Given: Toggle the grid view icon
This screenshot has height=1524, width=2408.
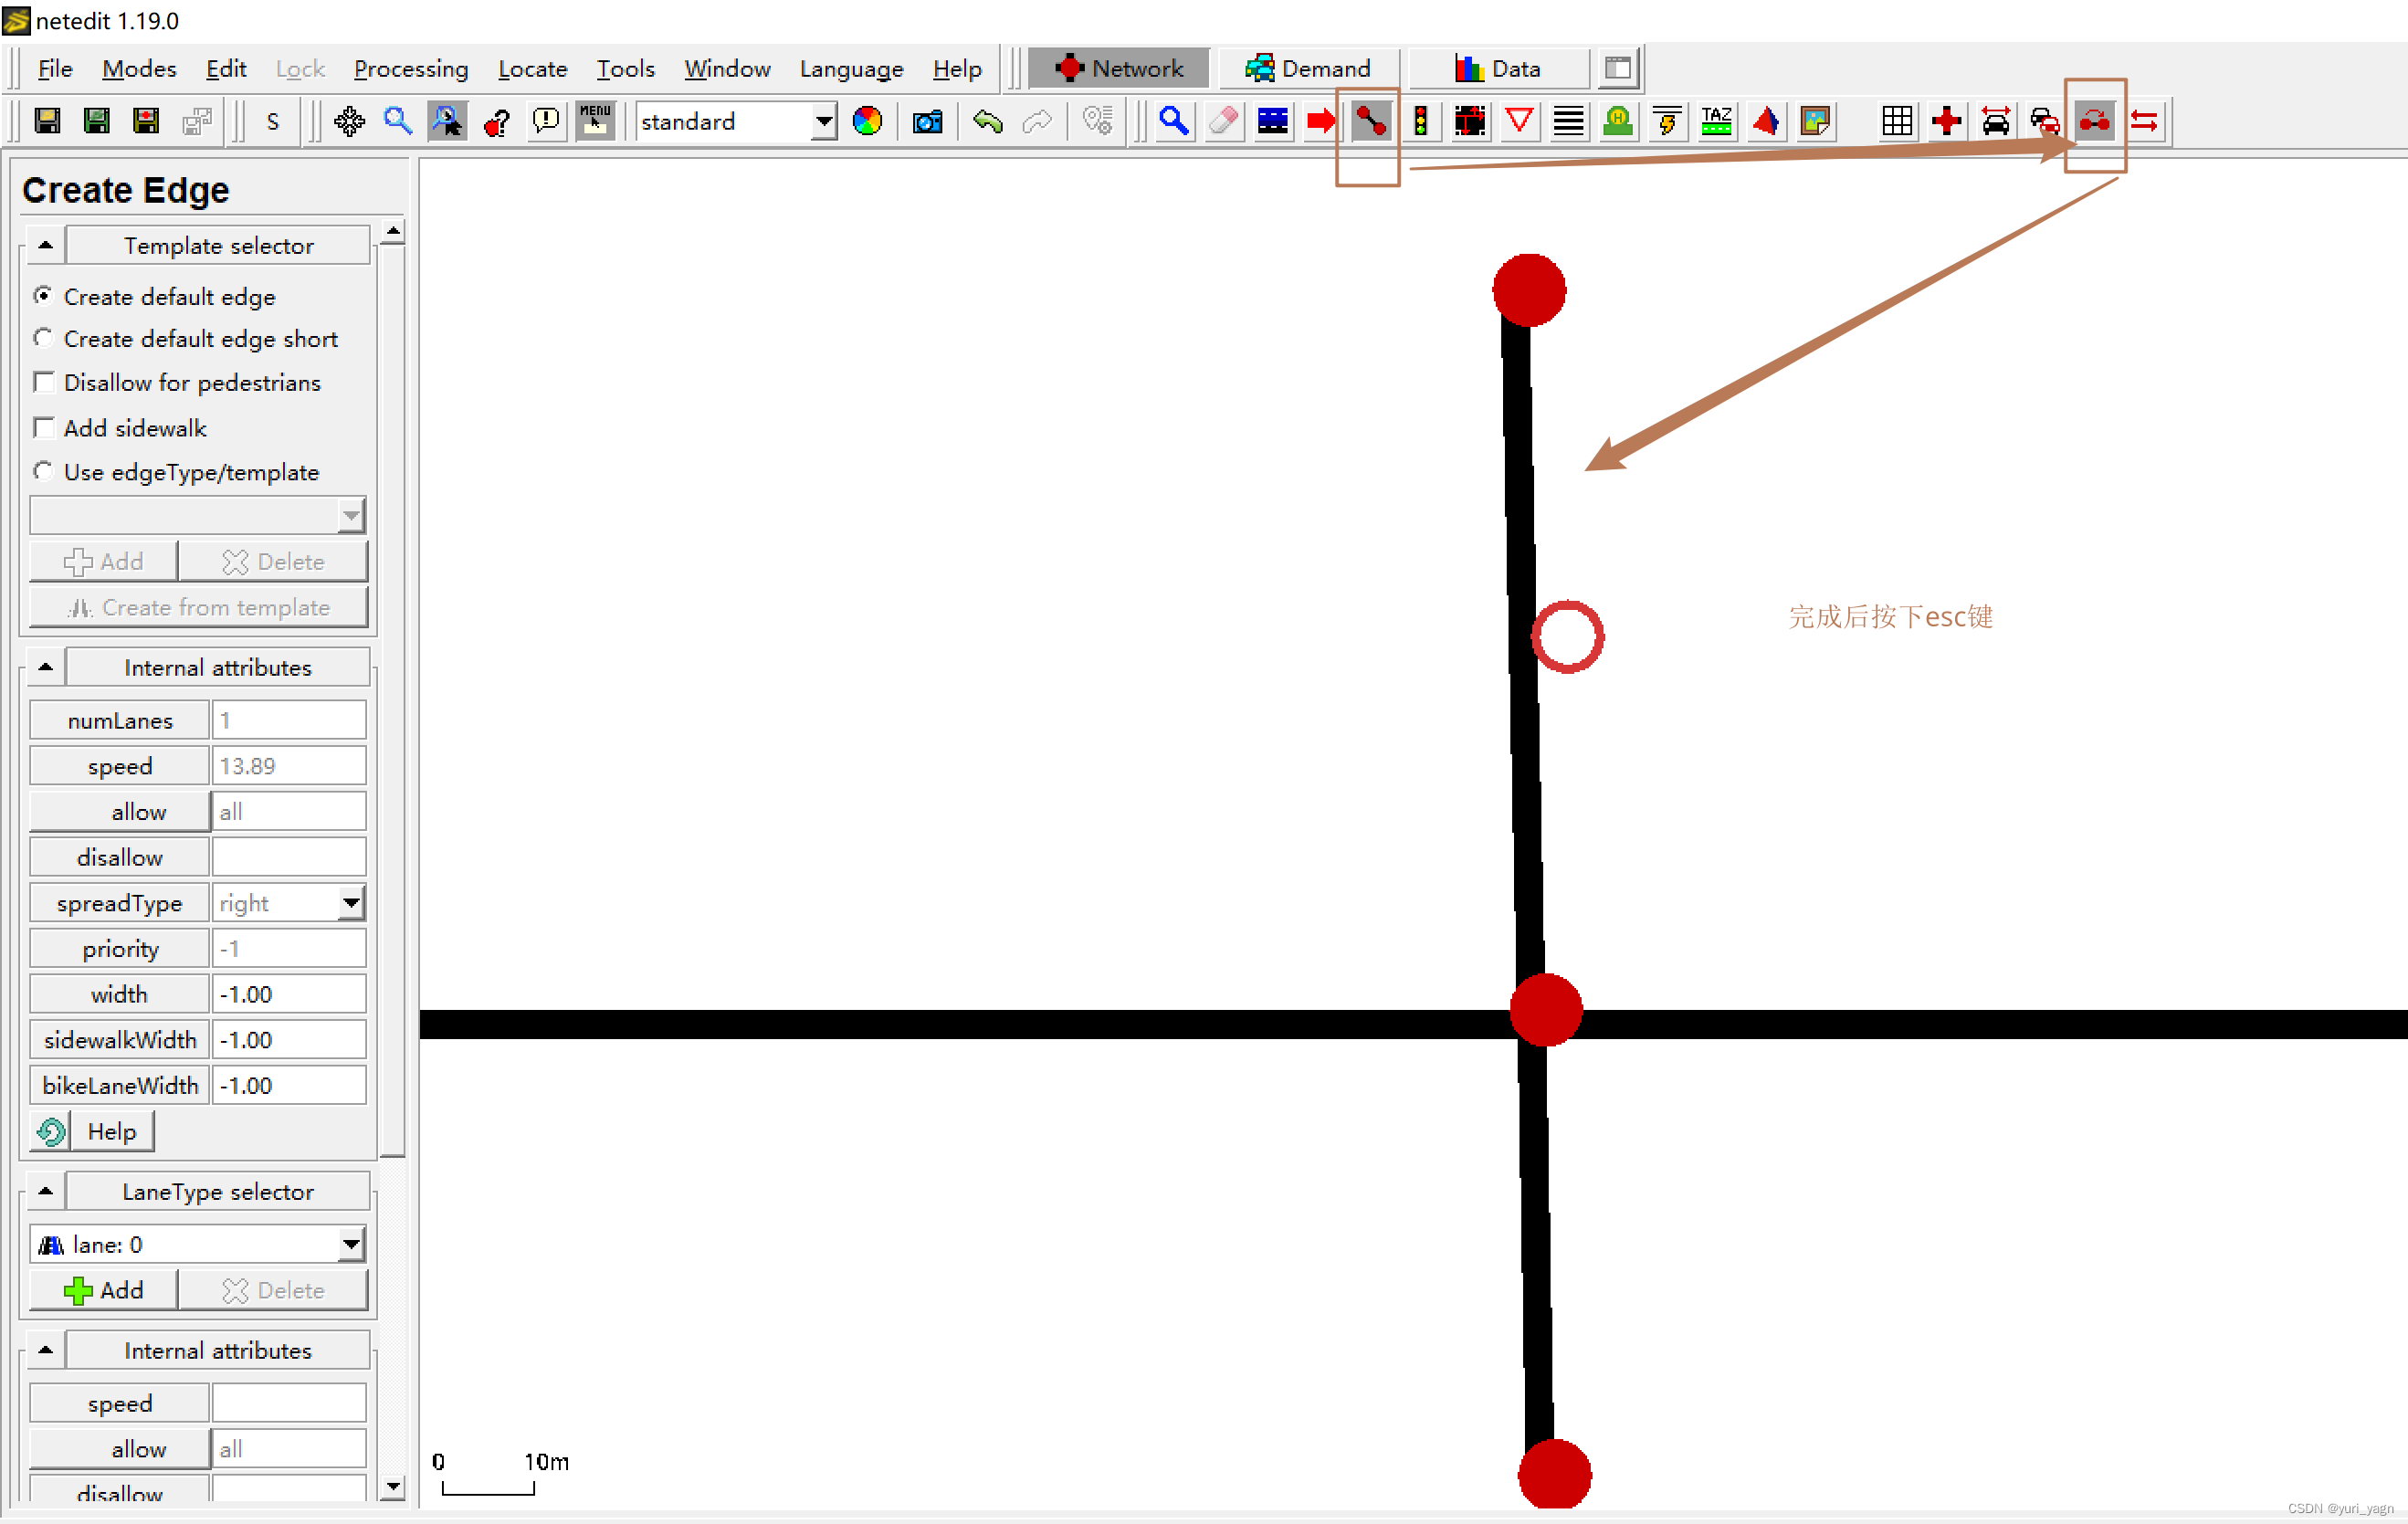Looking at the screenshot, I should click(1896, 122).
